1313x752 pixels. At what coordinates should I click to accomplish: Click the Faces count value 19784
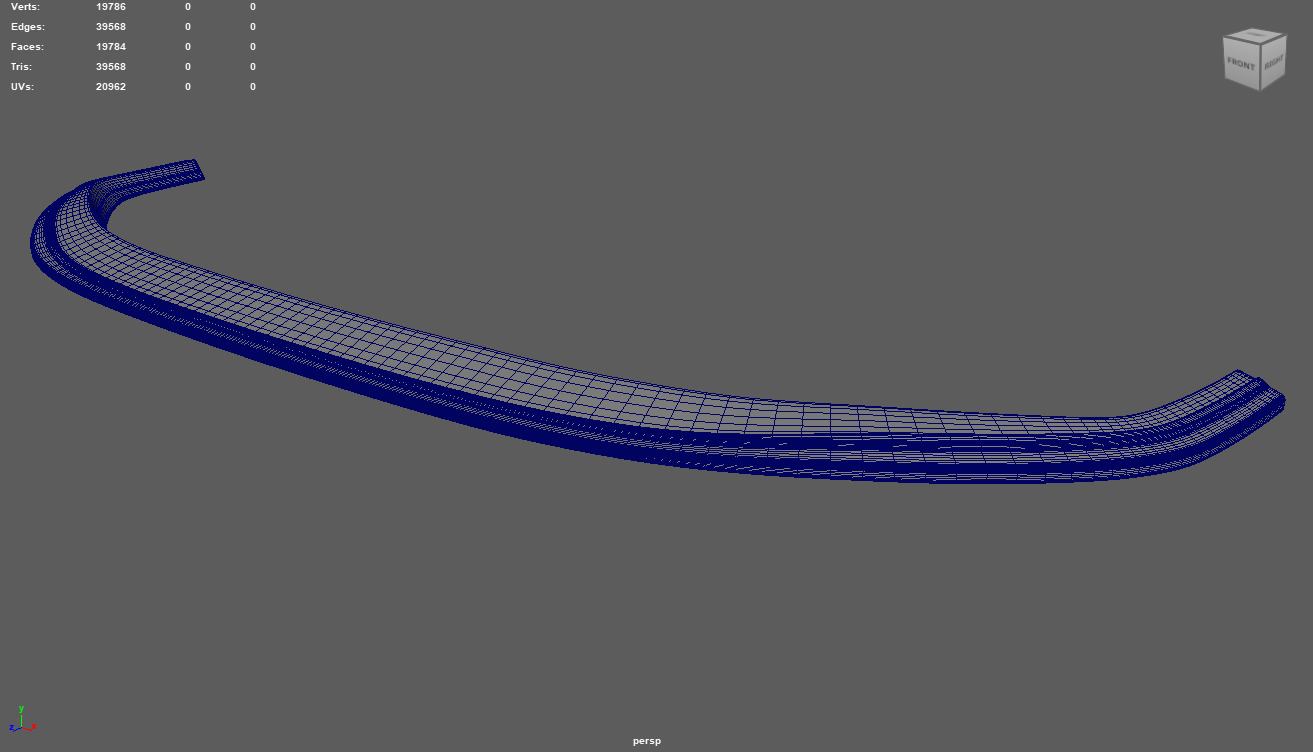click(x=111, y=47)
